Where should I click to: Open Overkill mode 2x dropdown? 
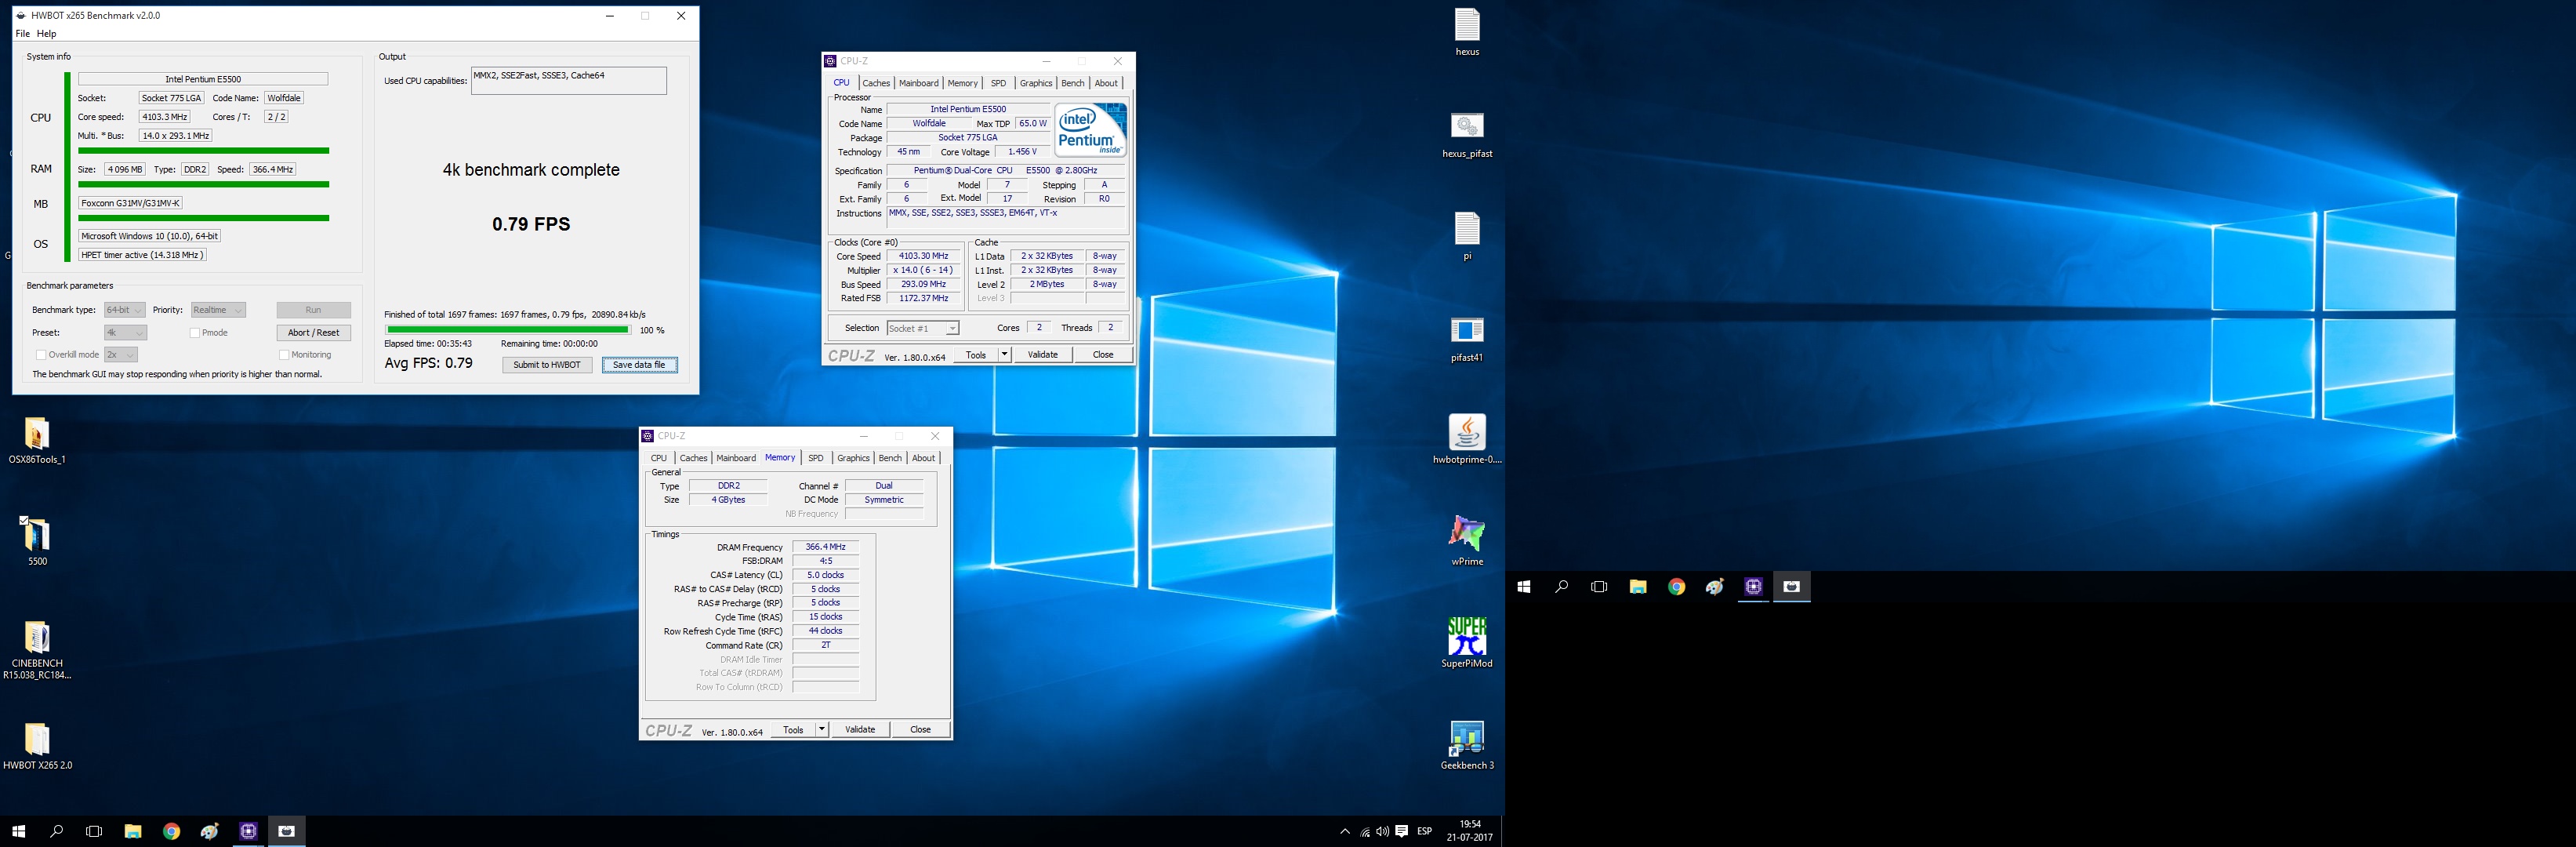pos(121,355)
